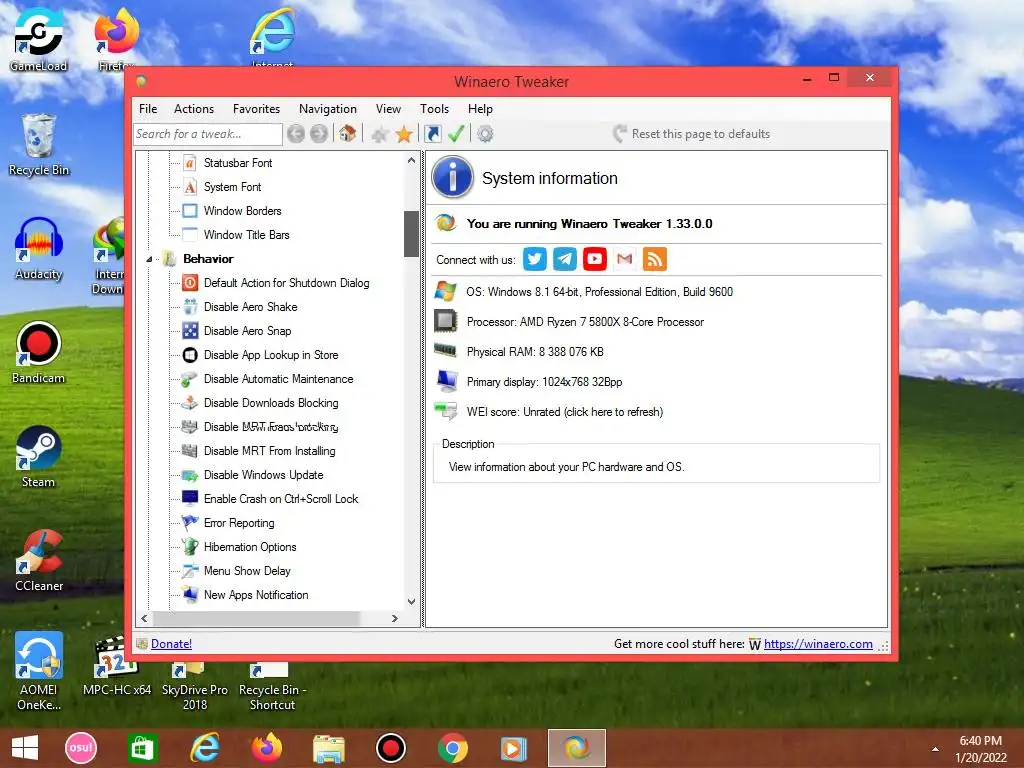Screen dimensions: 1024x768
Task: Open the gold favorites star icon
Action: (404, 134)
